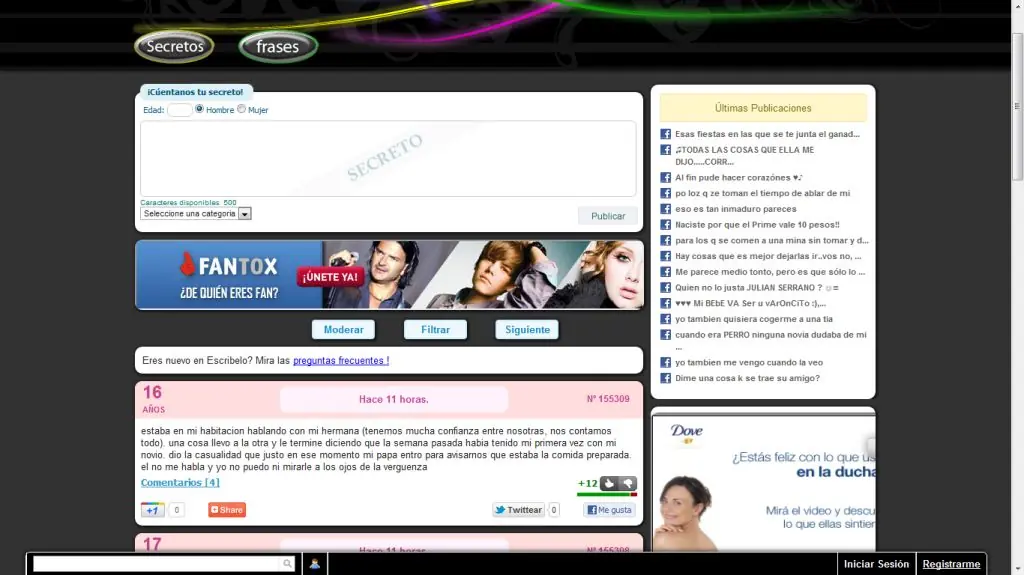Click Facebook icon beside 'yo tambien quisiera cogerme'
The image size is (1024, 575).
click(x=665, y=319)
